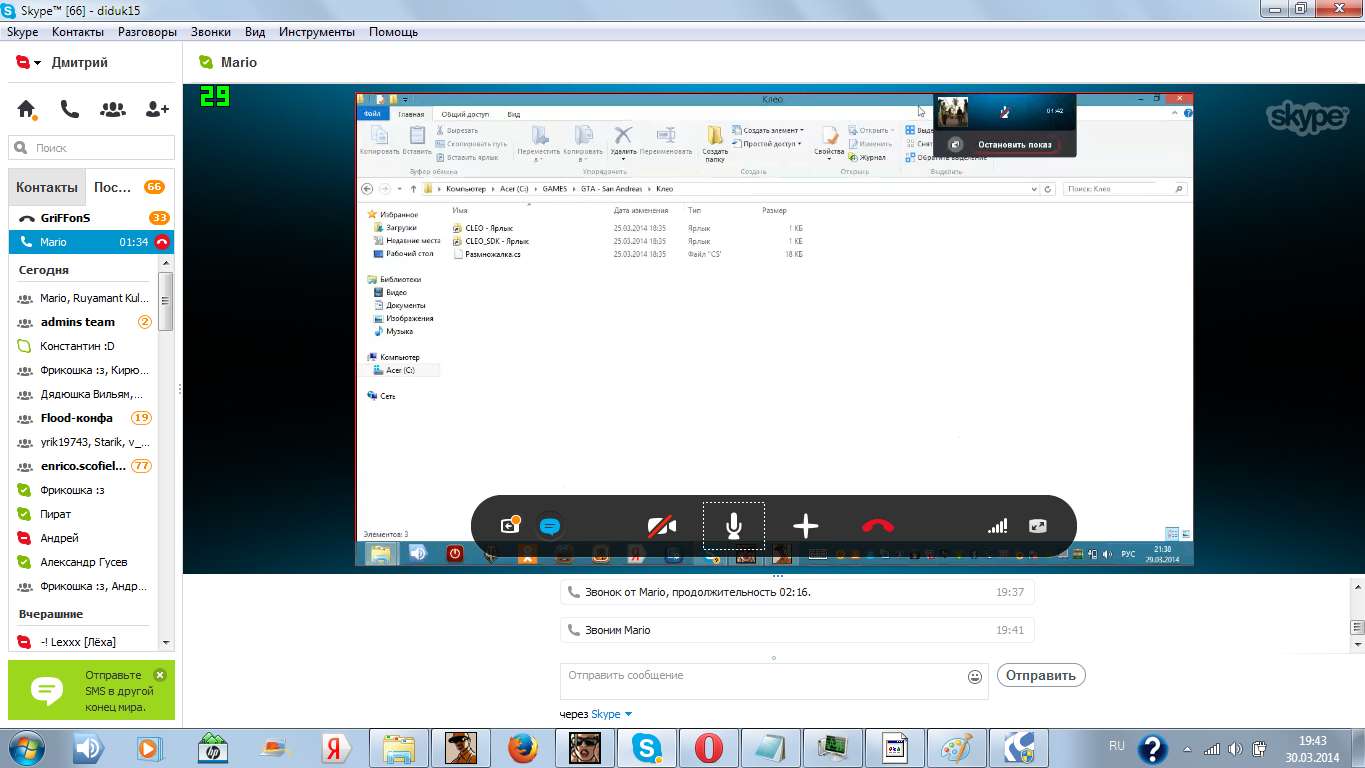The image size is (1365, 768).
Task: Open Opera from the taskbar
Action: 709,747
